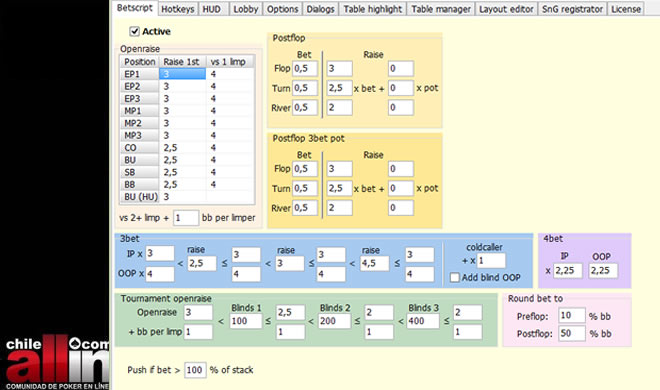660x390 pixels.
Task: Enable the Add blind OOP checkbox
Action: click(455, 278)
